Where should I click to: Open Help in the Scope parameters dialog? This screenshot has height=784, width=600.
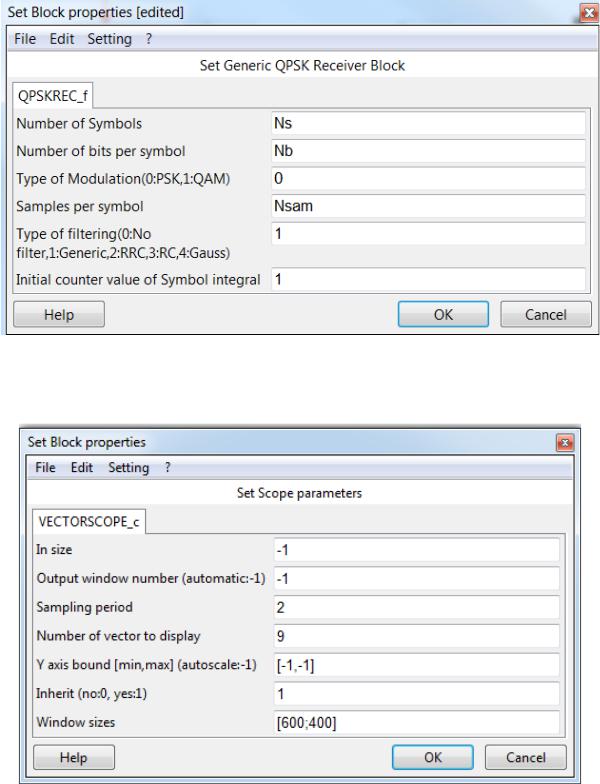pos(74,758)
